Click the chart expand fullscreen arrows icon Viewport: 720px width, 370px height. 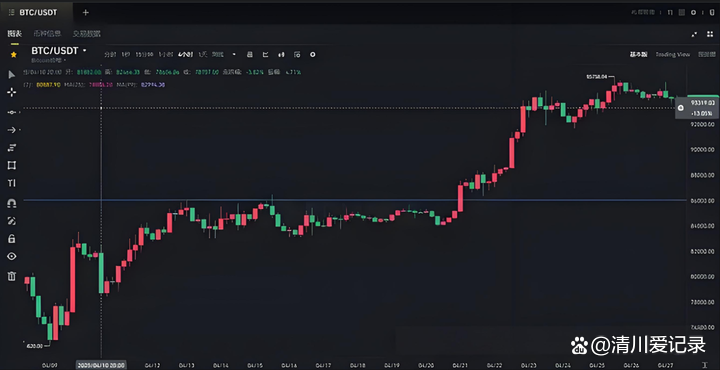click(x=695, y=34)
